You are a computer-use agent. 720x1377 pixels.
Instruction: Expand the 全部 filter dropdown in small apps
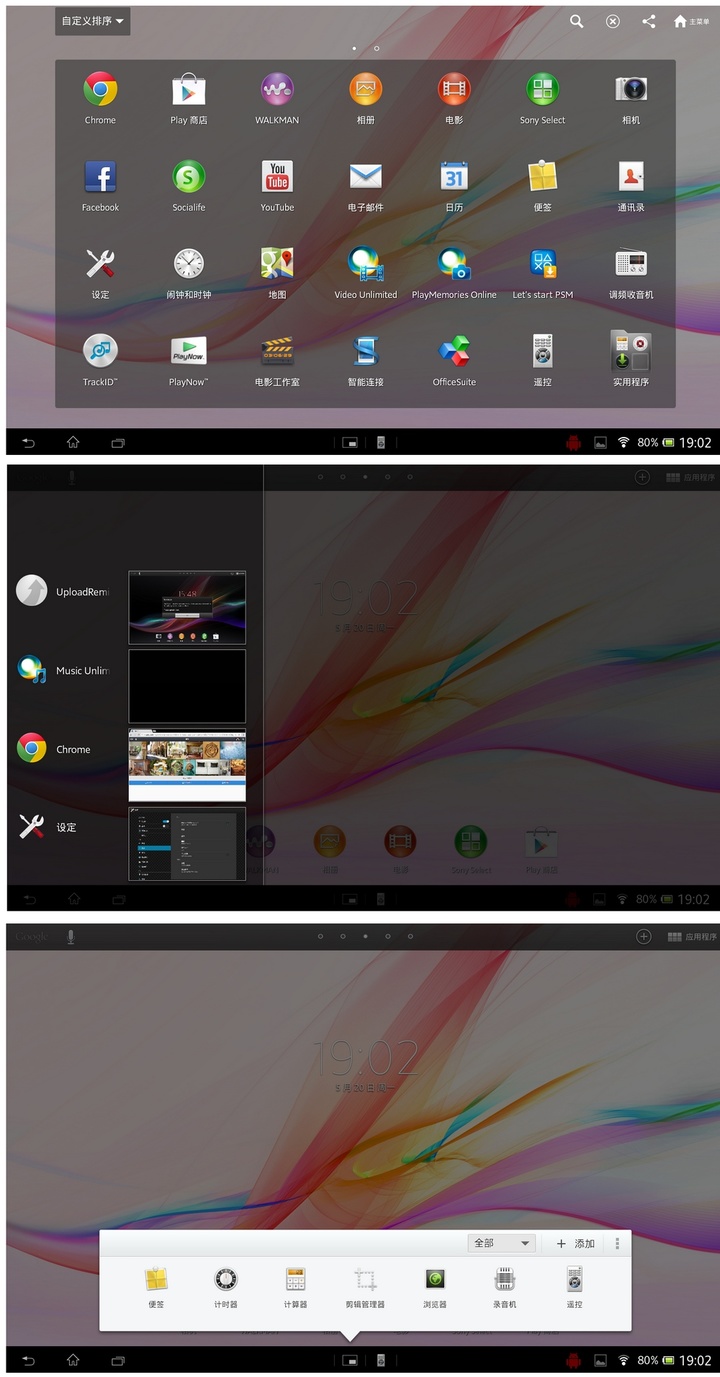502,1243
